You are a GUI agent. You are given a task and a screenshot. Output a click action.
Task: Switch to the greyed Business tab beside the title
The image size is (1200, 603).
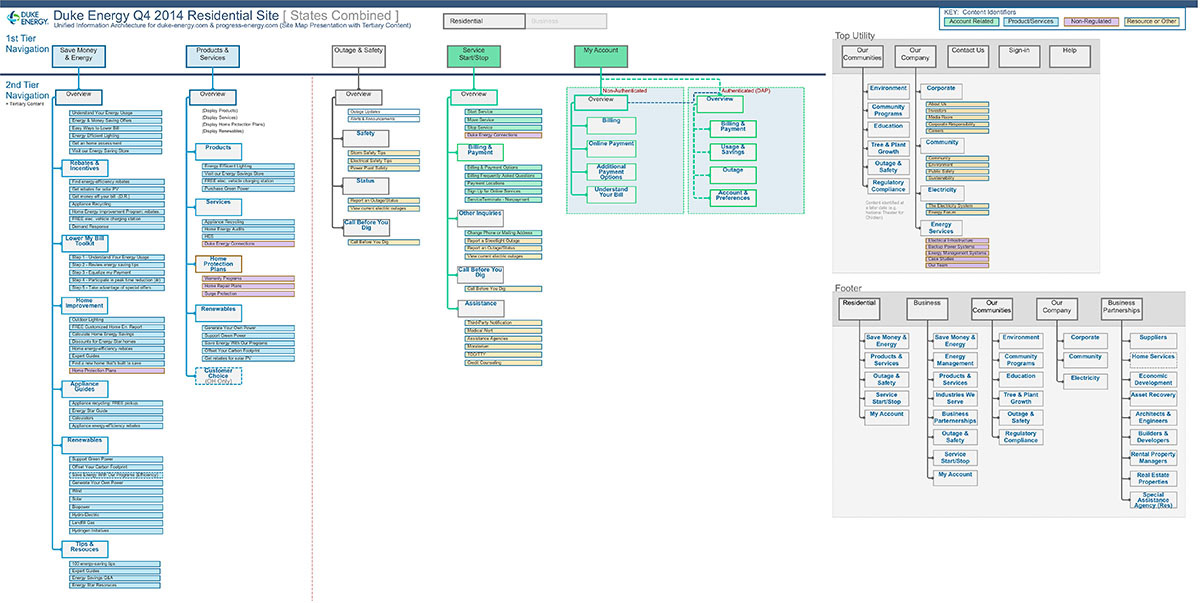pos(565,21)
